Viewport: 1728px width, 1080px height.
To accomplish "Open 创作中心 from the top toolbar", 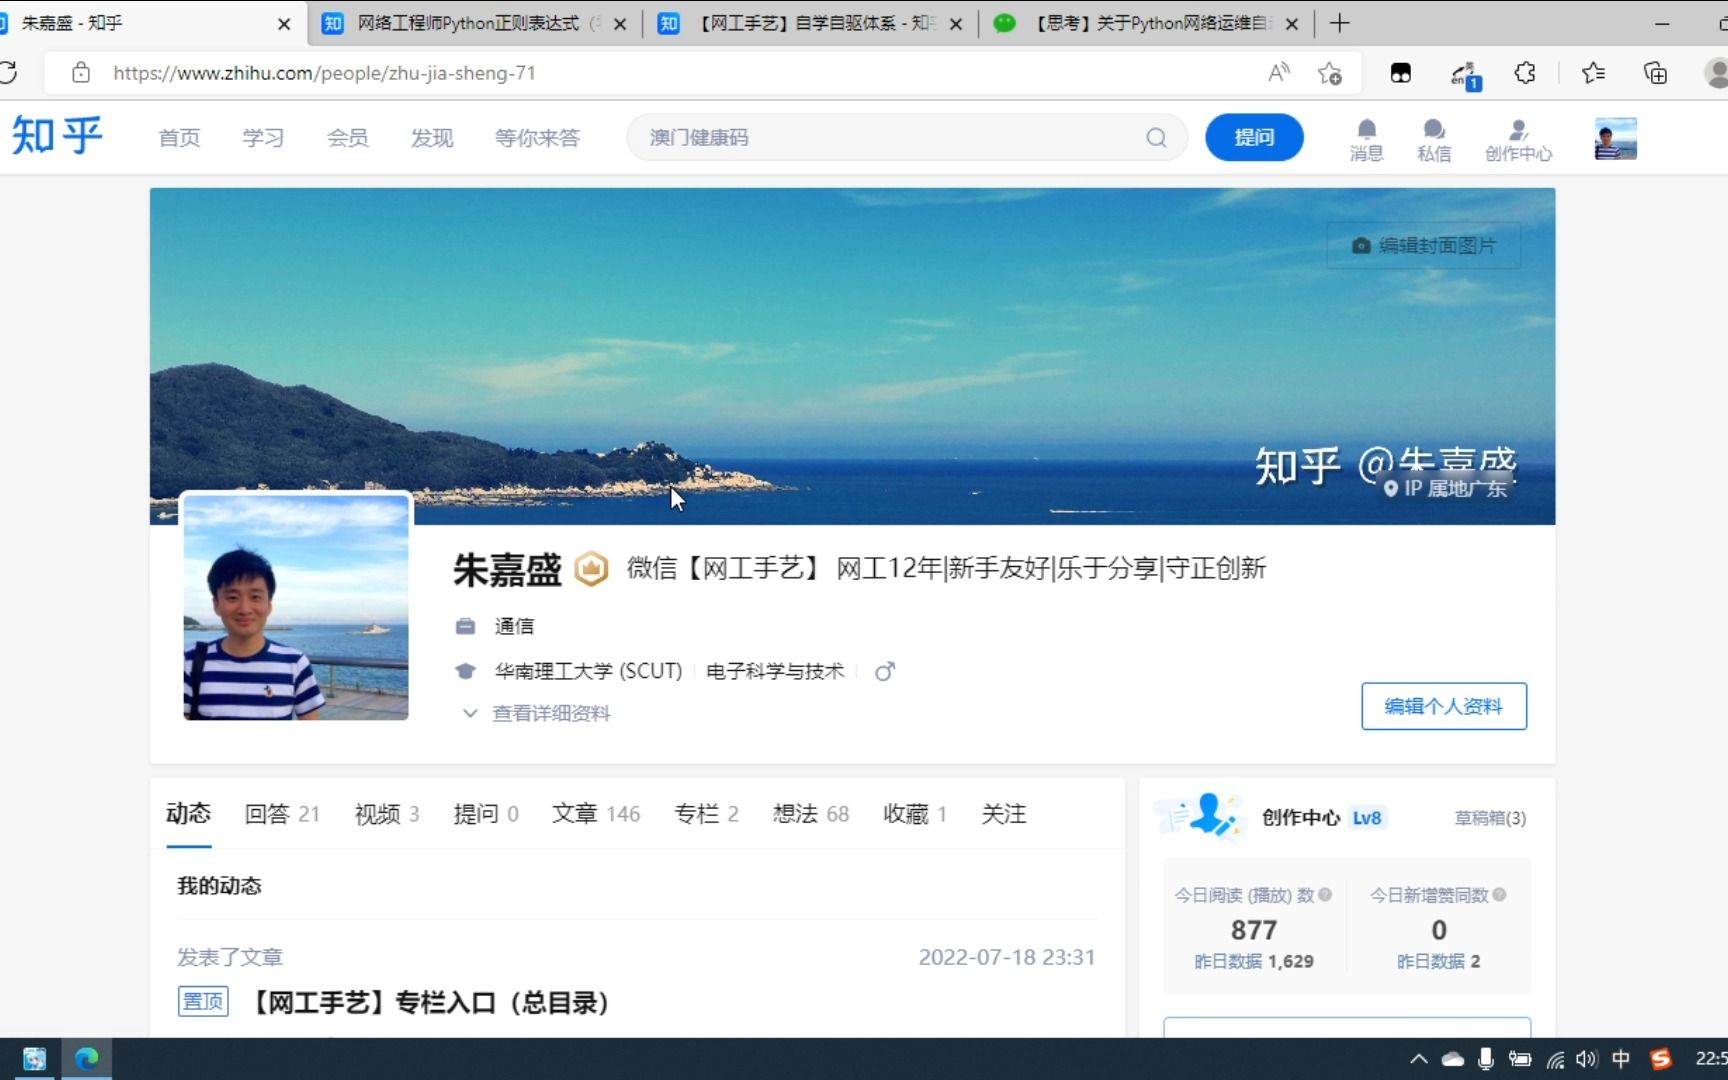I will [1518, 137].
